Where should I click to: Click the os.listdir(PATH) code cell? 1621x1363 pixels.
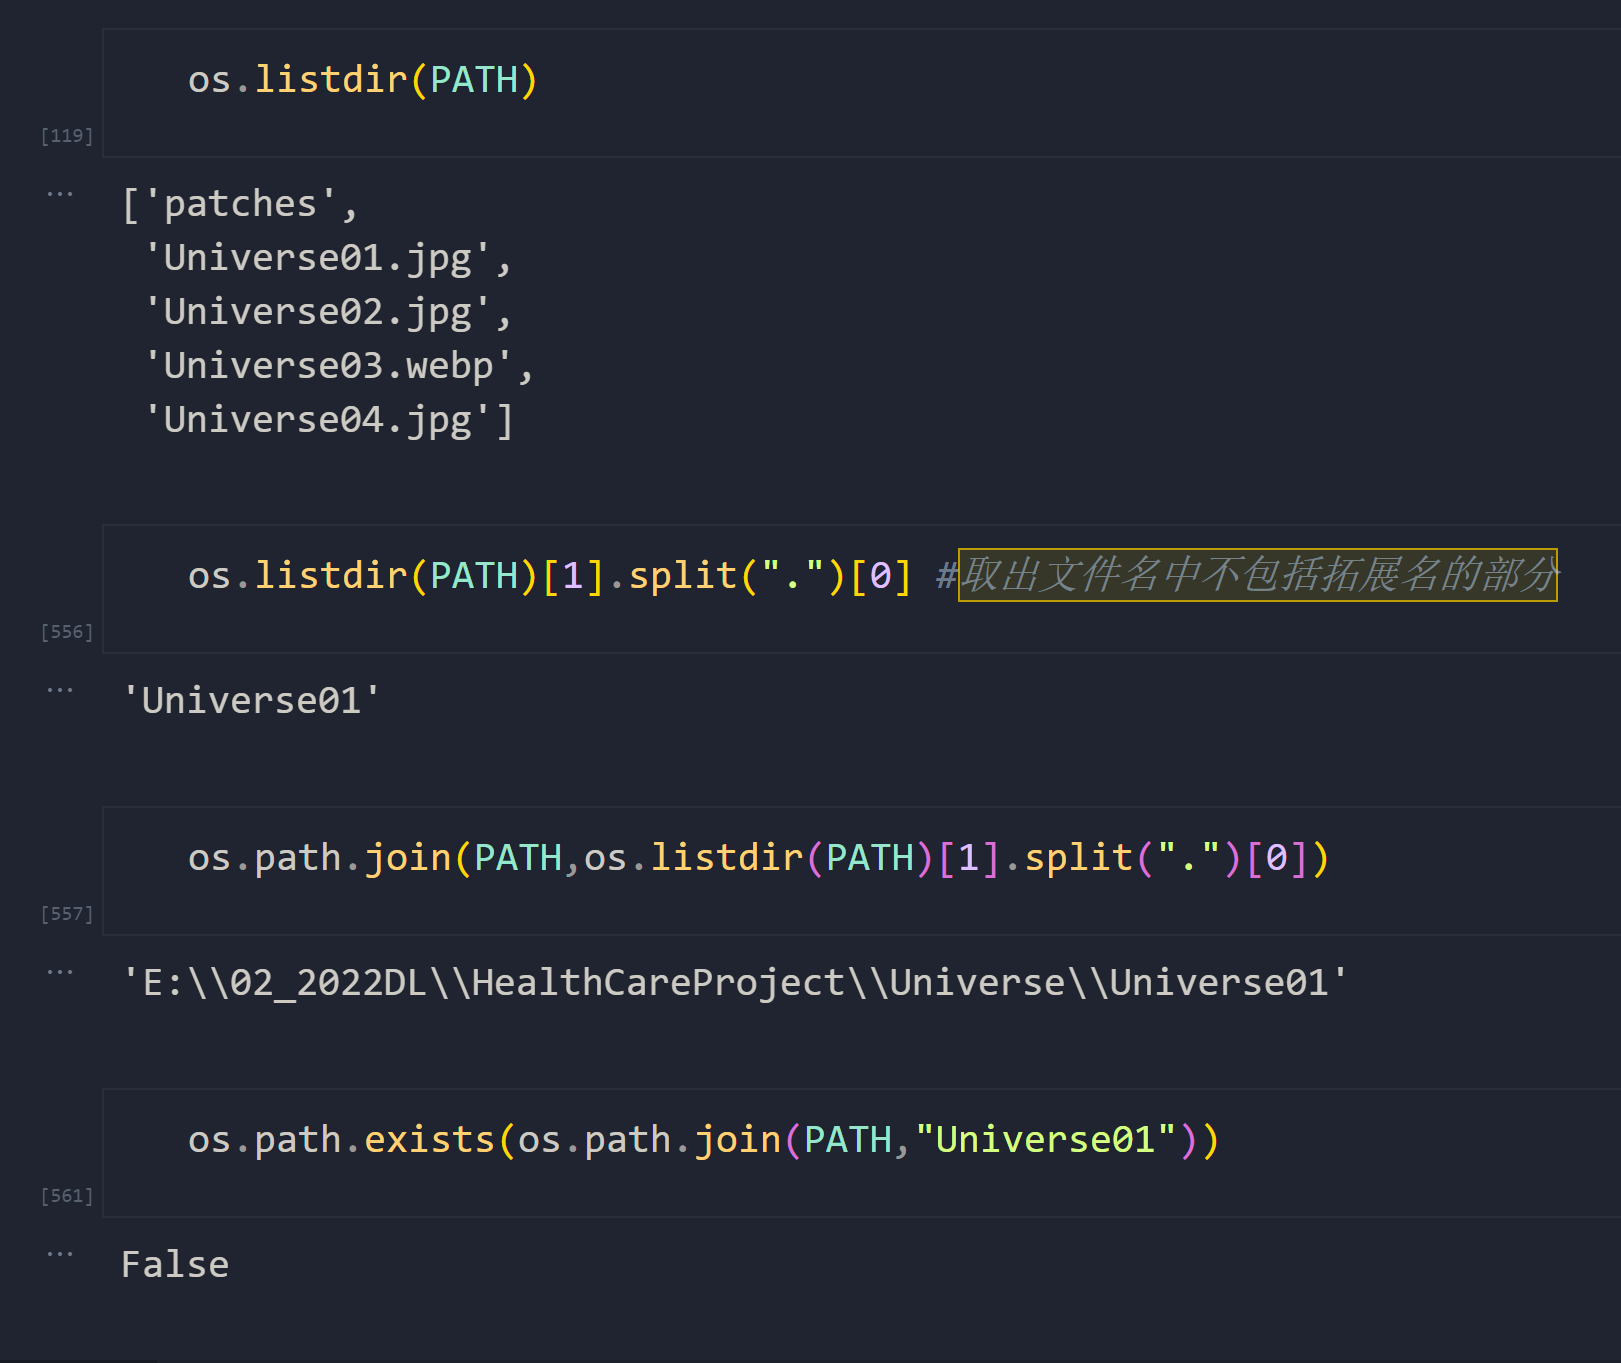(861, 93)
